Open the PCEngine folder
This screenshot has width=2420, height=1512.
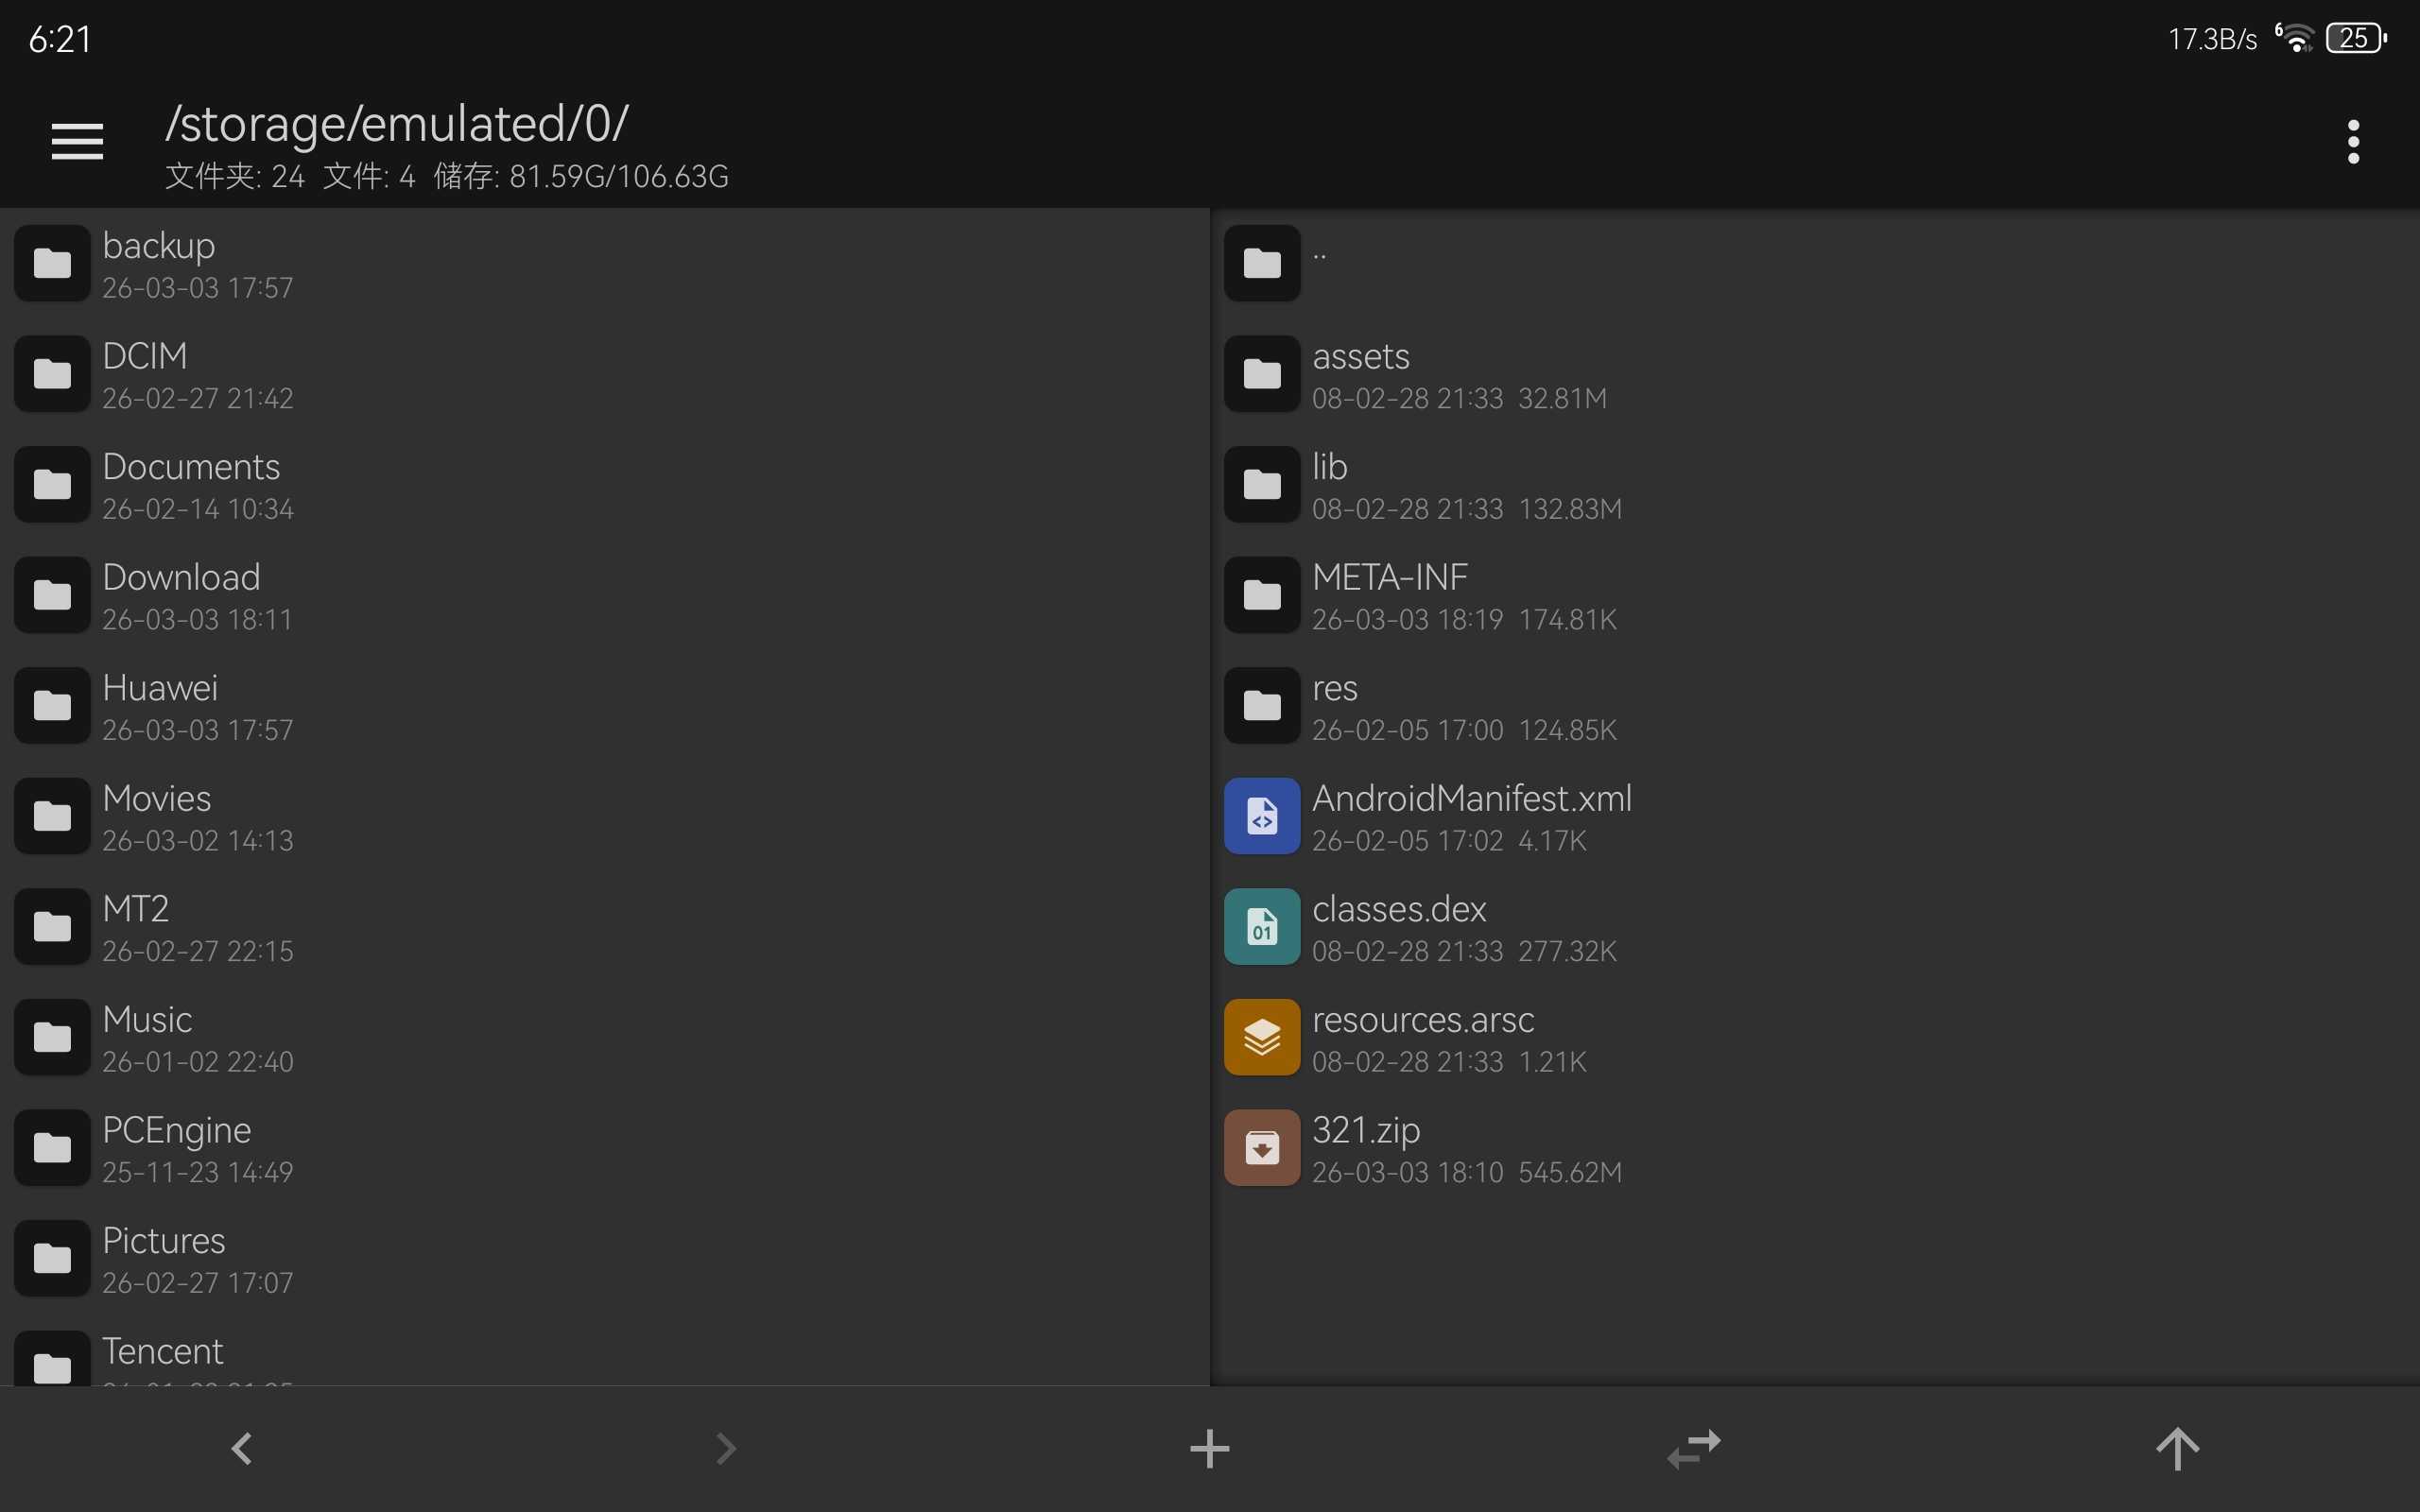(176, 1147)
